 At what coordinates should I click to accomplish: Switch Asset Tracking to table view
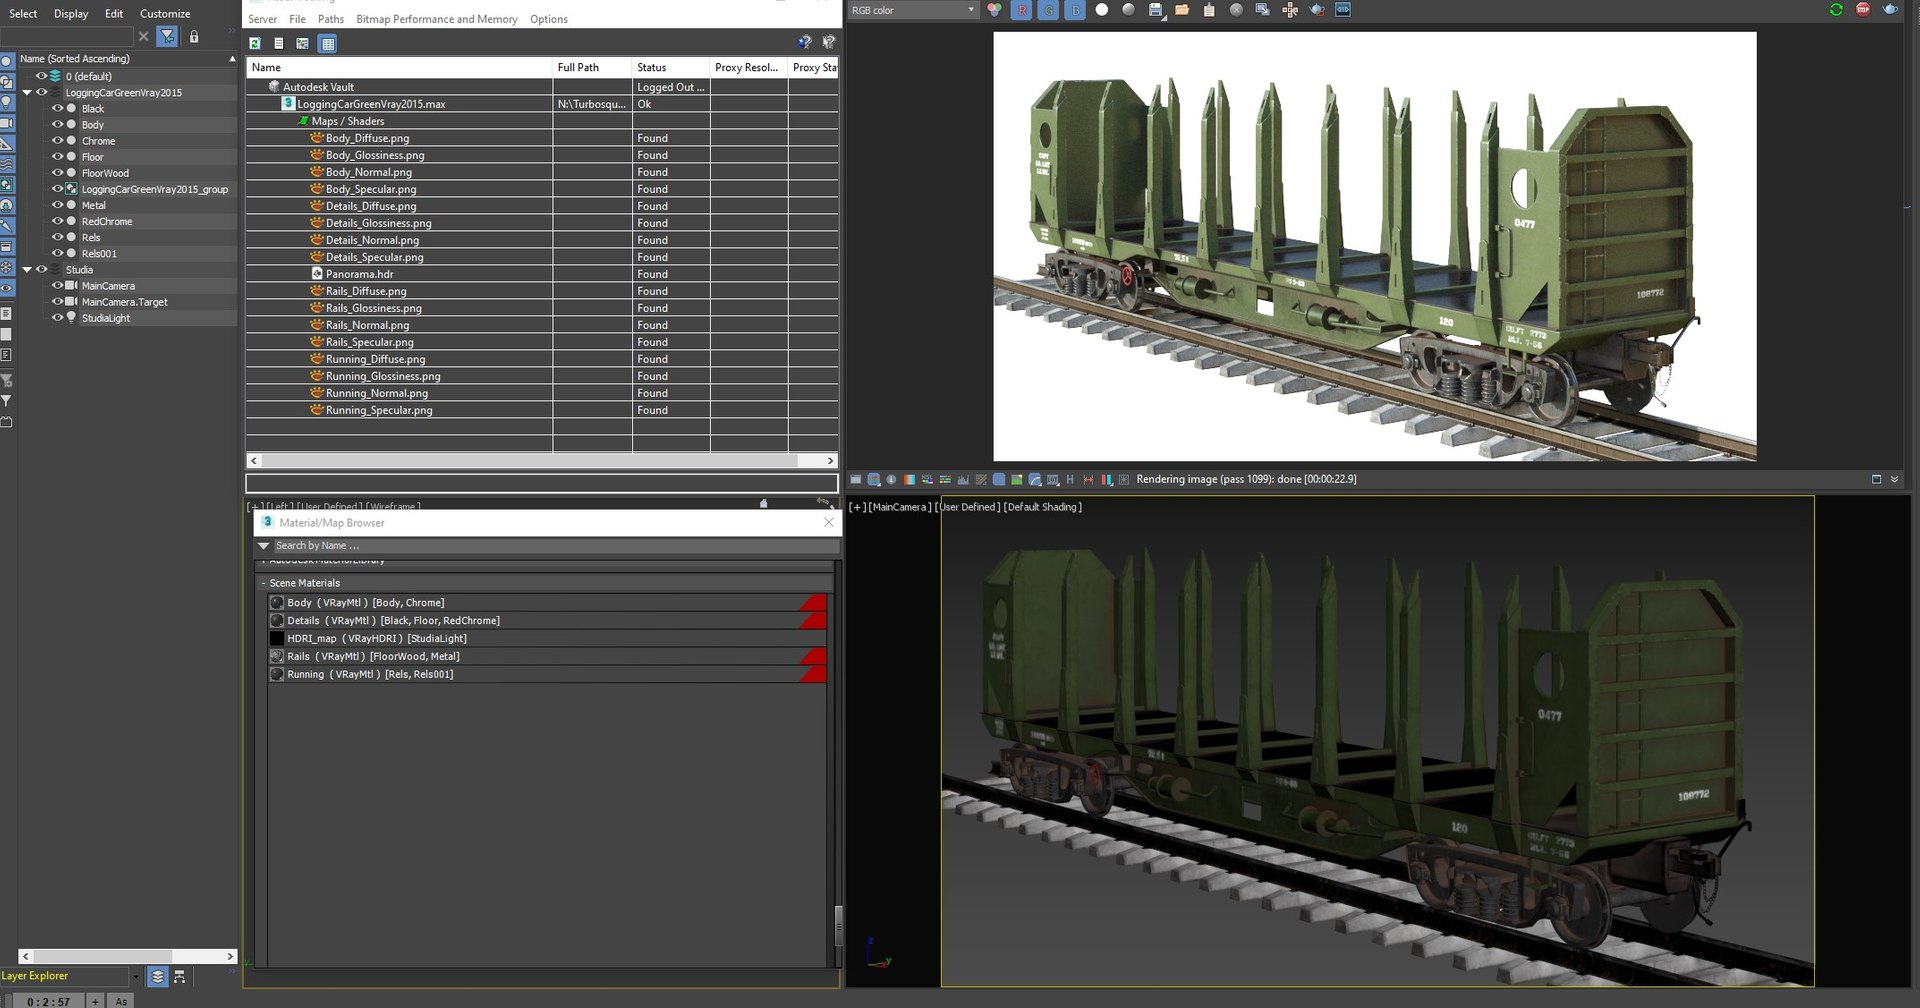pyautogui.click(x=327, y=43)
